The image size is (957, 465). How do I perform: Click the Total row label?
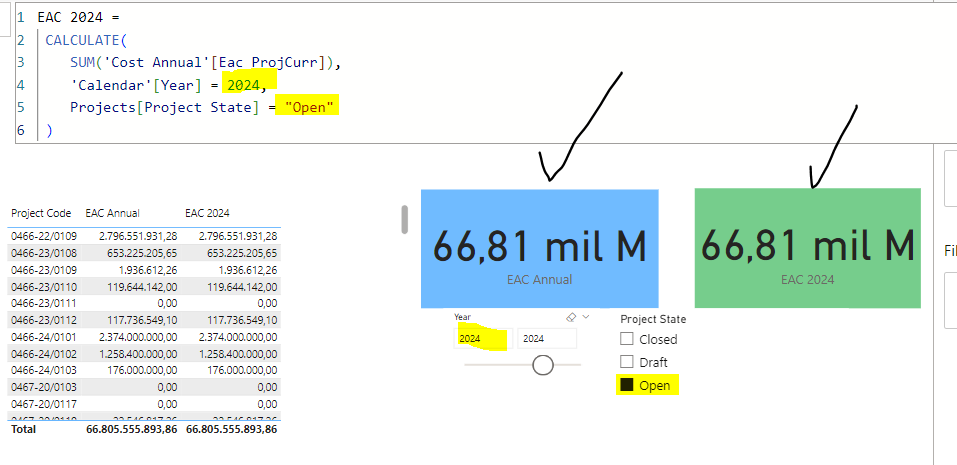(x=23, y=429)
